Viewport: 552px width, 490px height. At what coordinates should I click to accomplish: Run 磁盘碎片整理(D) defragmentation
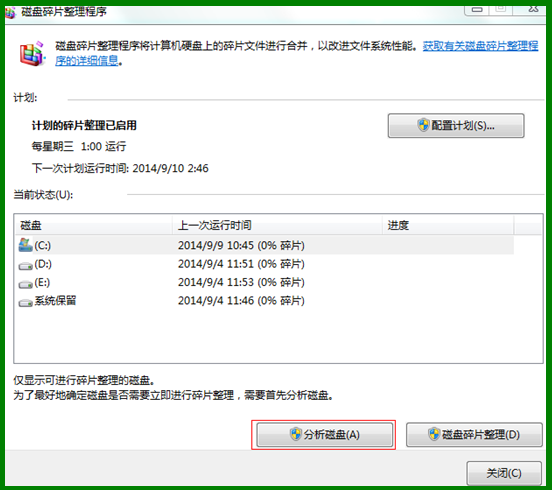pyautogui.click(x=474, y=435)
